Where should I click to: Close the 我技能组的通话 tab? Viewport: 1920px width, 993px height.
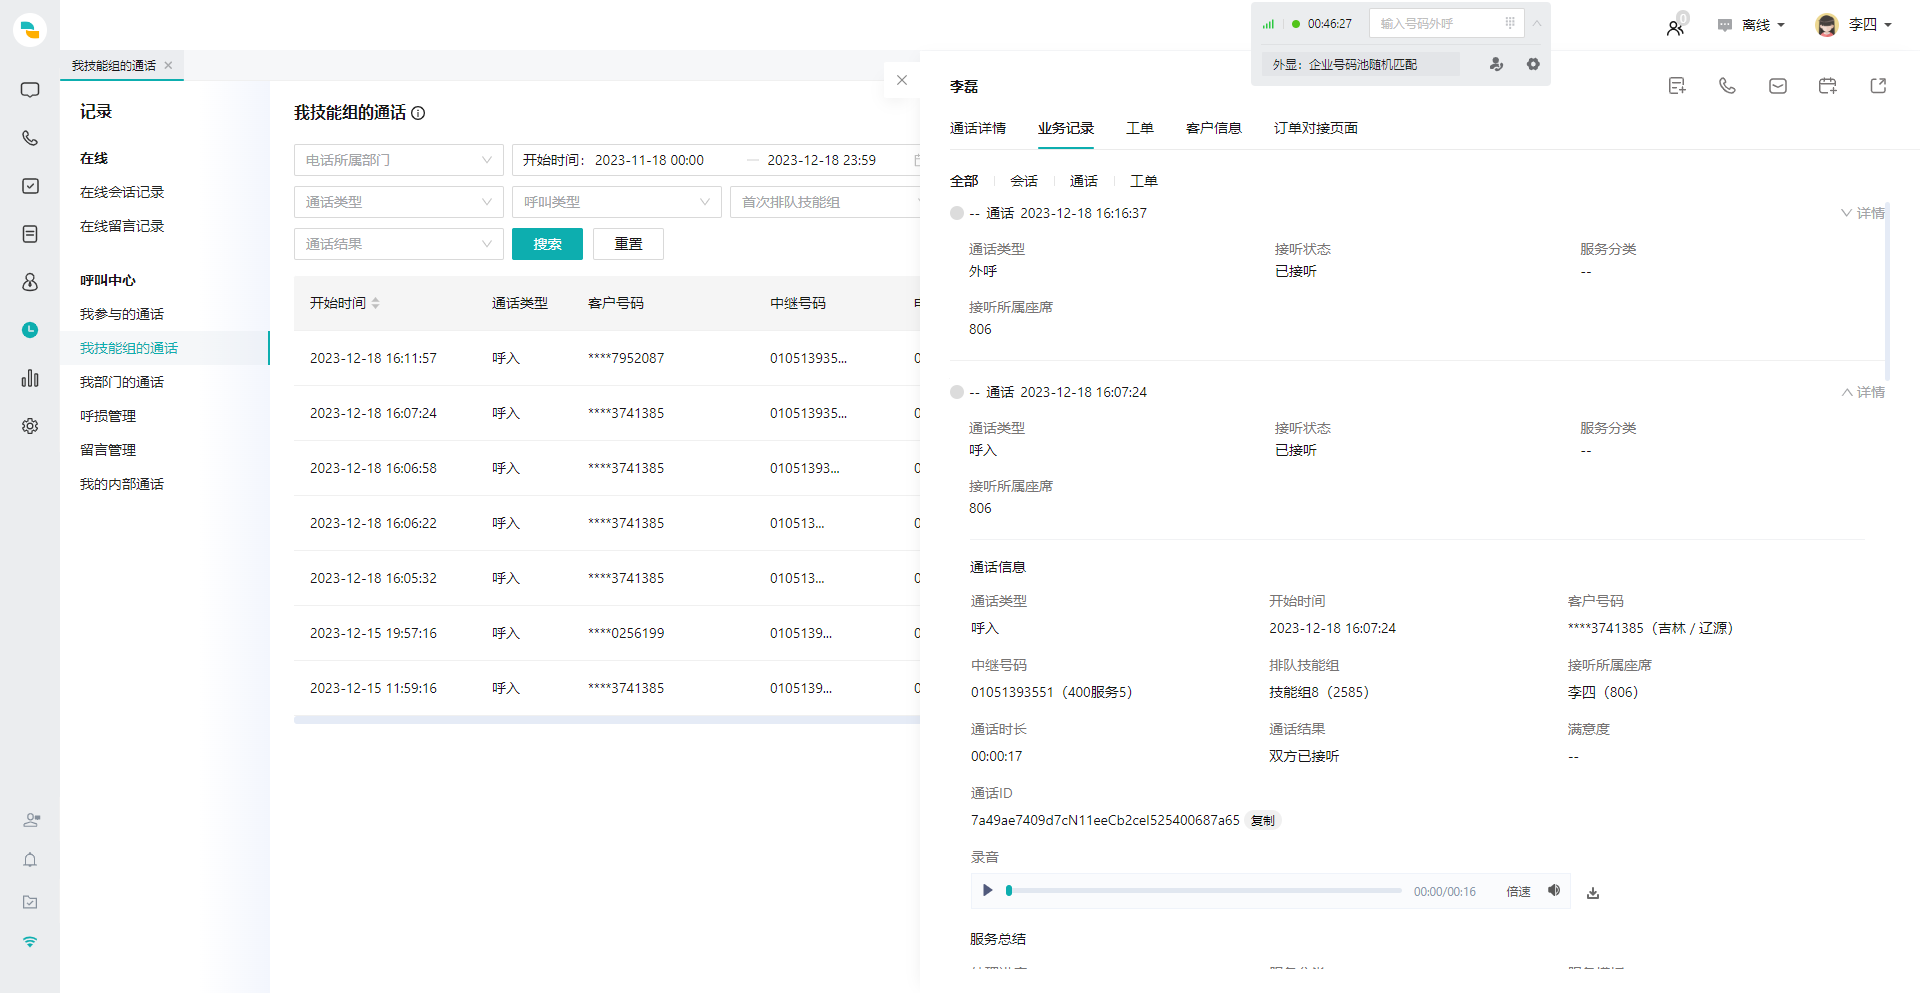(x=168, y=65)
